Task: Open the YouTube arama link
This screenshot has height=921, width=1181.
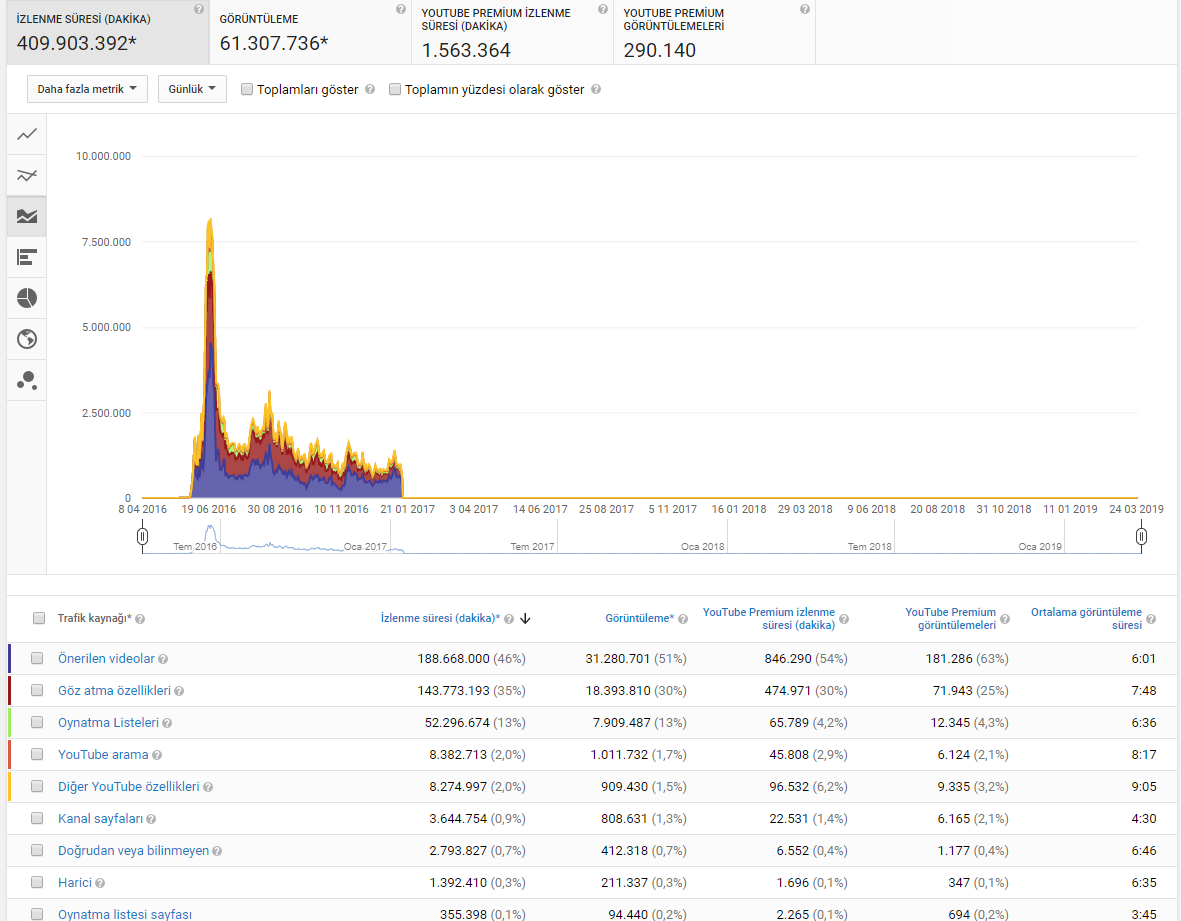Action: click(x=103, y=755)
